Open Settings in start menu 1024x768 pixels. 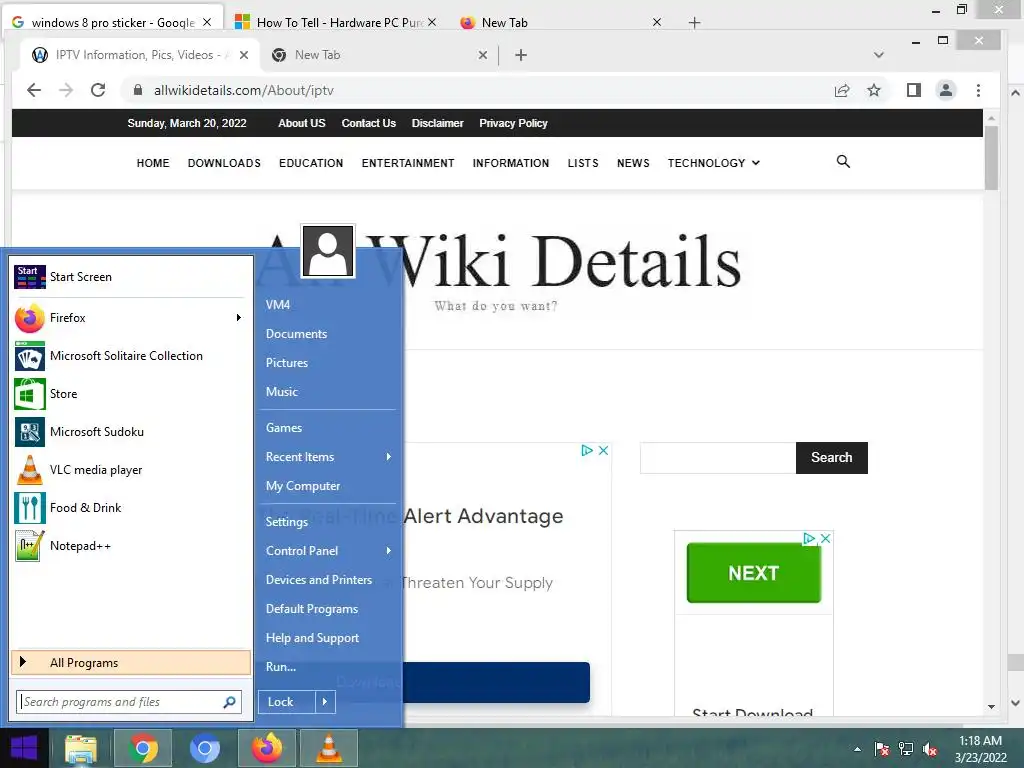[x=287, y=522]
